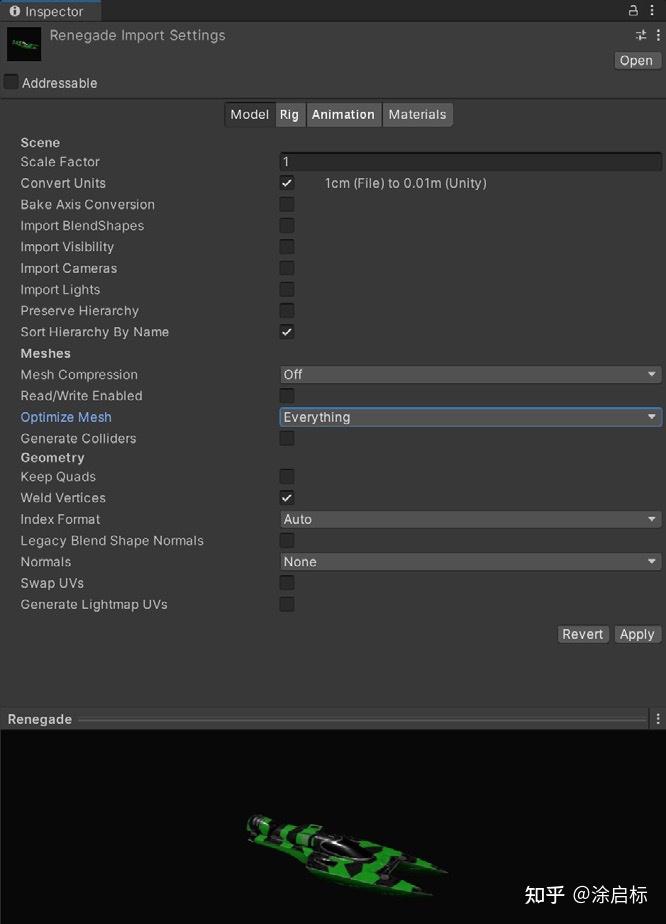The image size is (666, 924).
Task: Open the Normals dropdown
Action: (470, 562)
